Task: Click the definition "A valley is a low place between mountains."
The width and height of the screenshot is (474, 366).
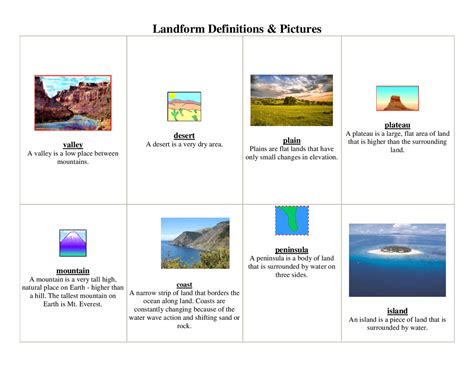Action: 73,158
